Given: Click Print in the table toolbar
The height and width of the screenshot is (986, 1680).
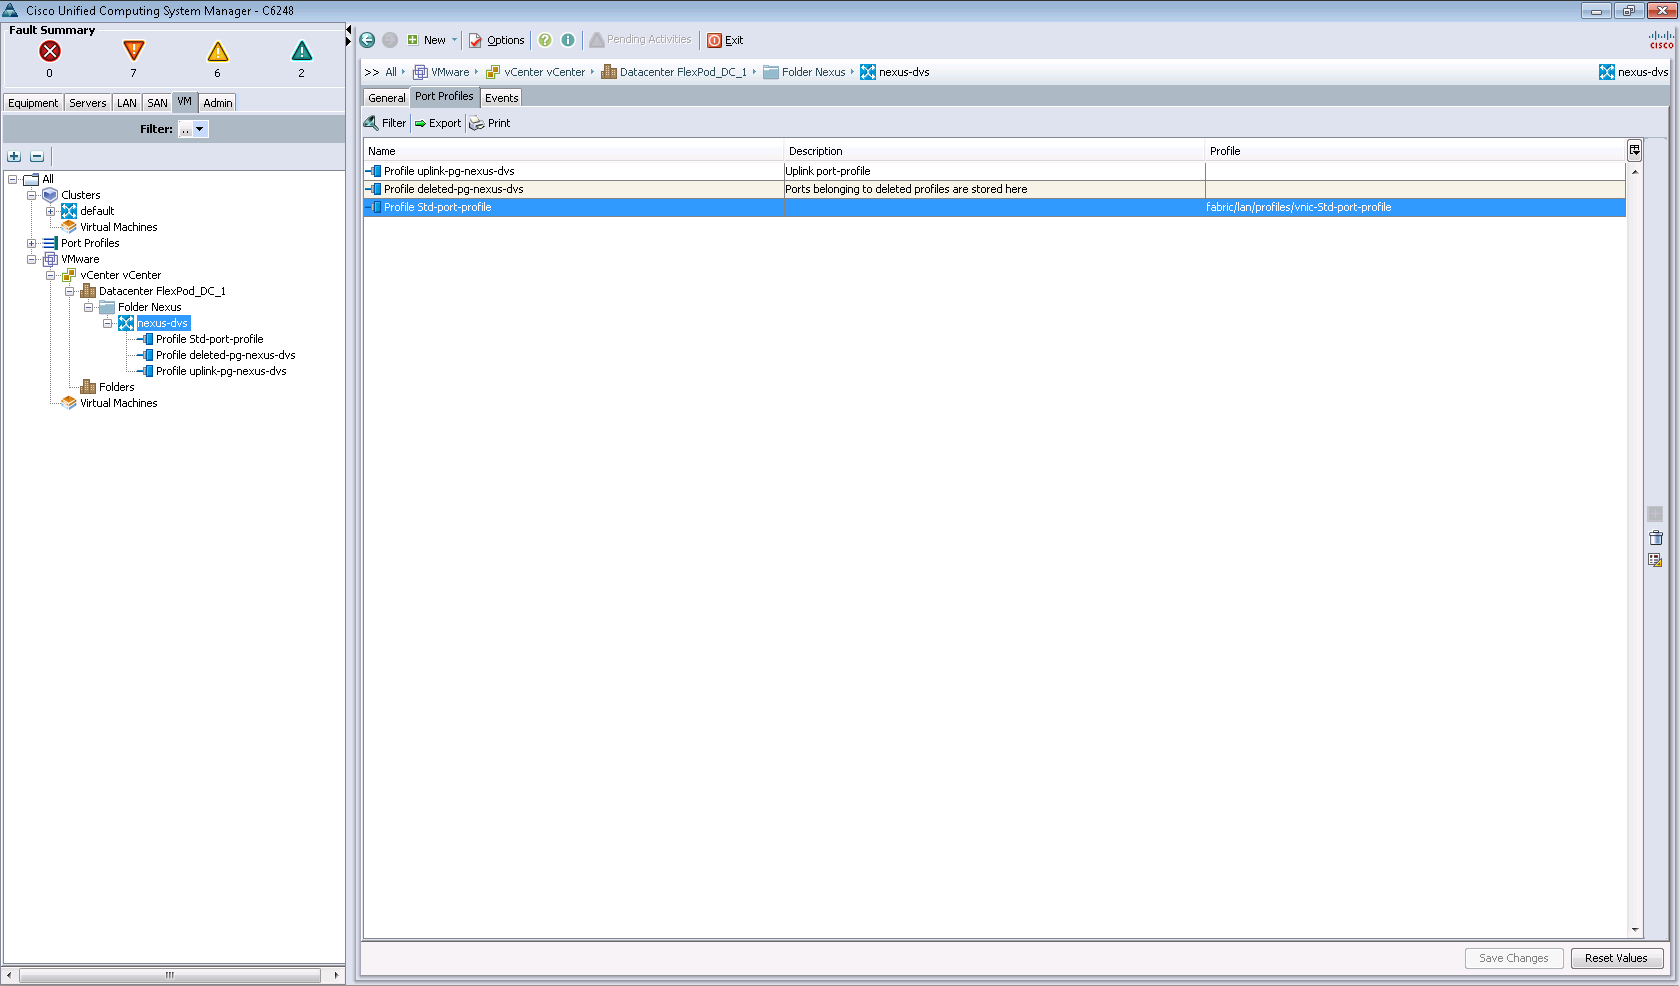Looking at the screenshot, I should 490,123.
